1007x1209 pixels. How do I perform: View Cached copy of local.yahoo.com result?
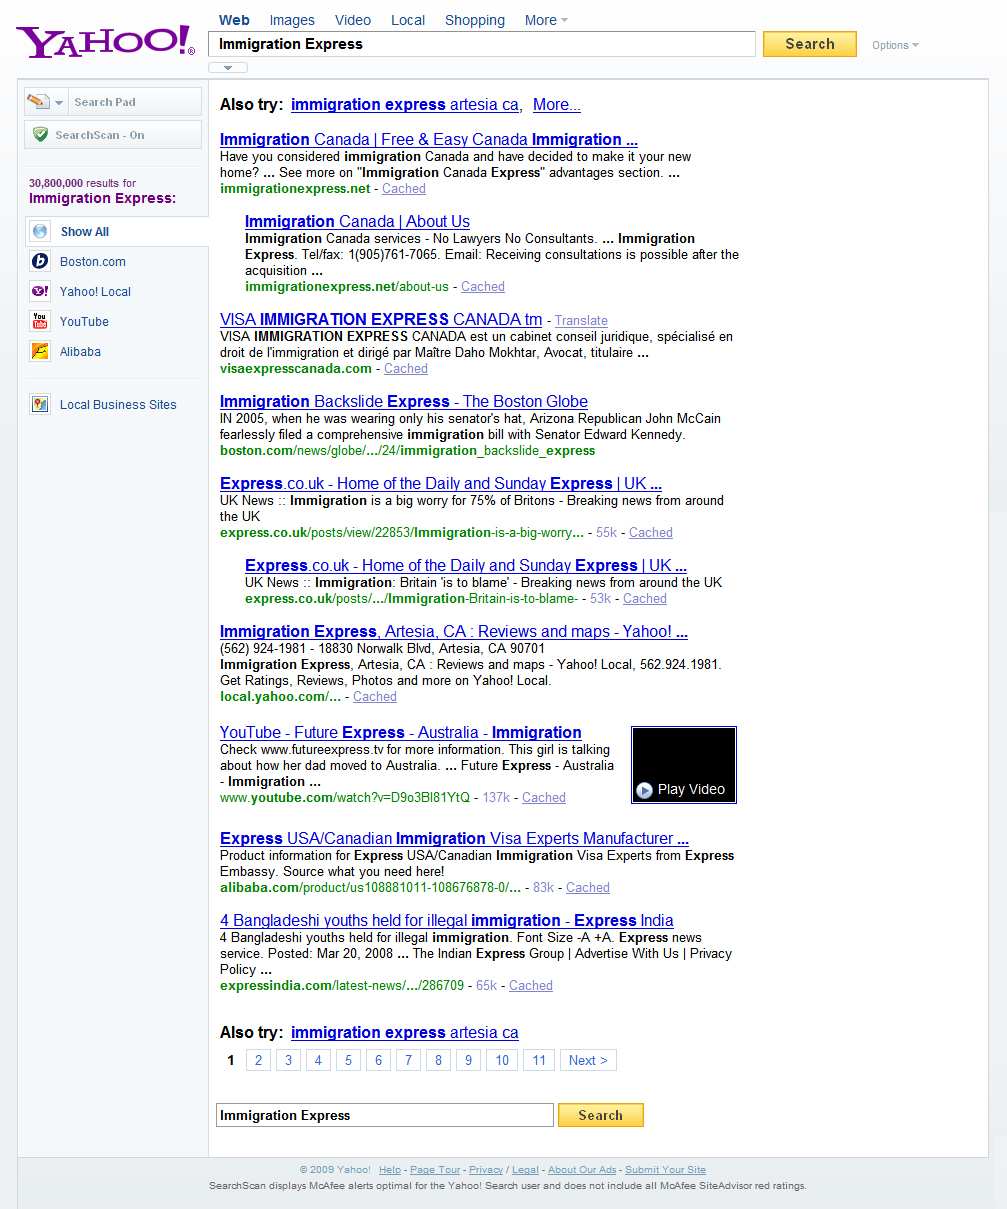[x=375, y=697]
